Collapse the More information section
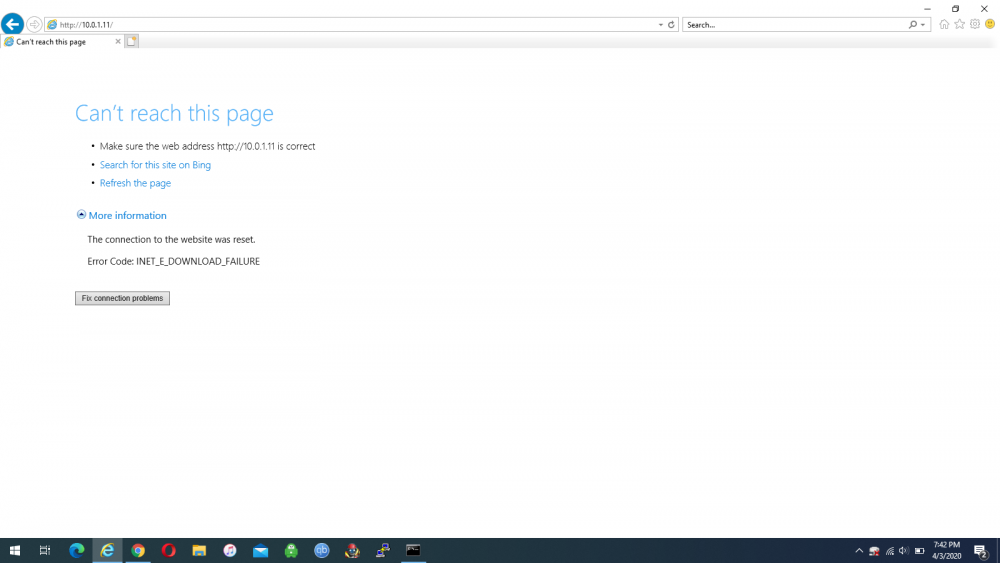 point(121,216)
